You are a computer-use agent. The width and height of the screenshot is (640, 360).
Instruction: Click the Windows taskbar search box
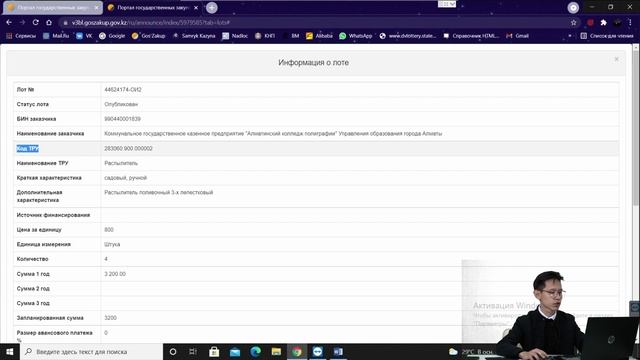point(91,351)
